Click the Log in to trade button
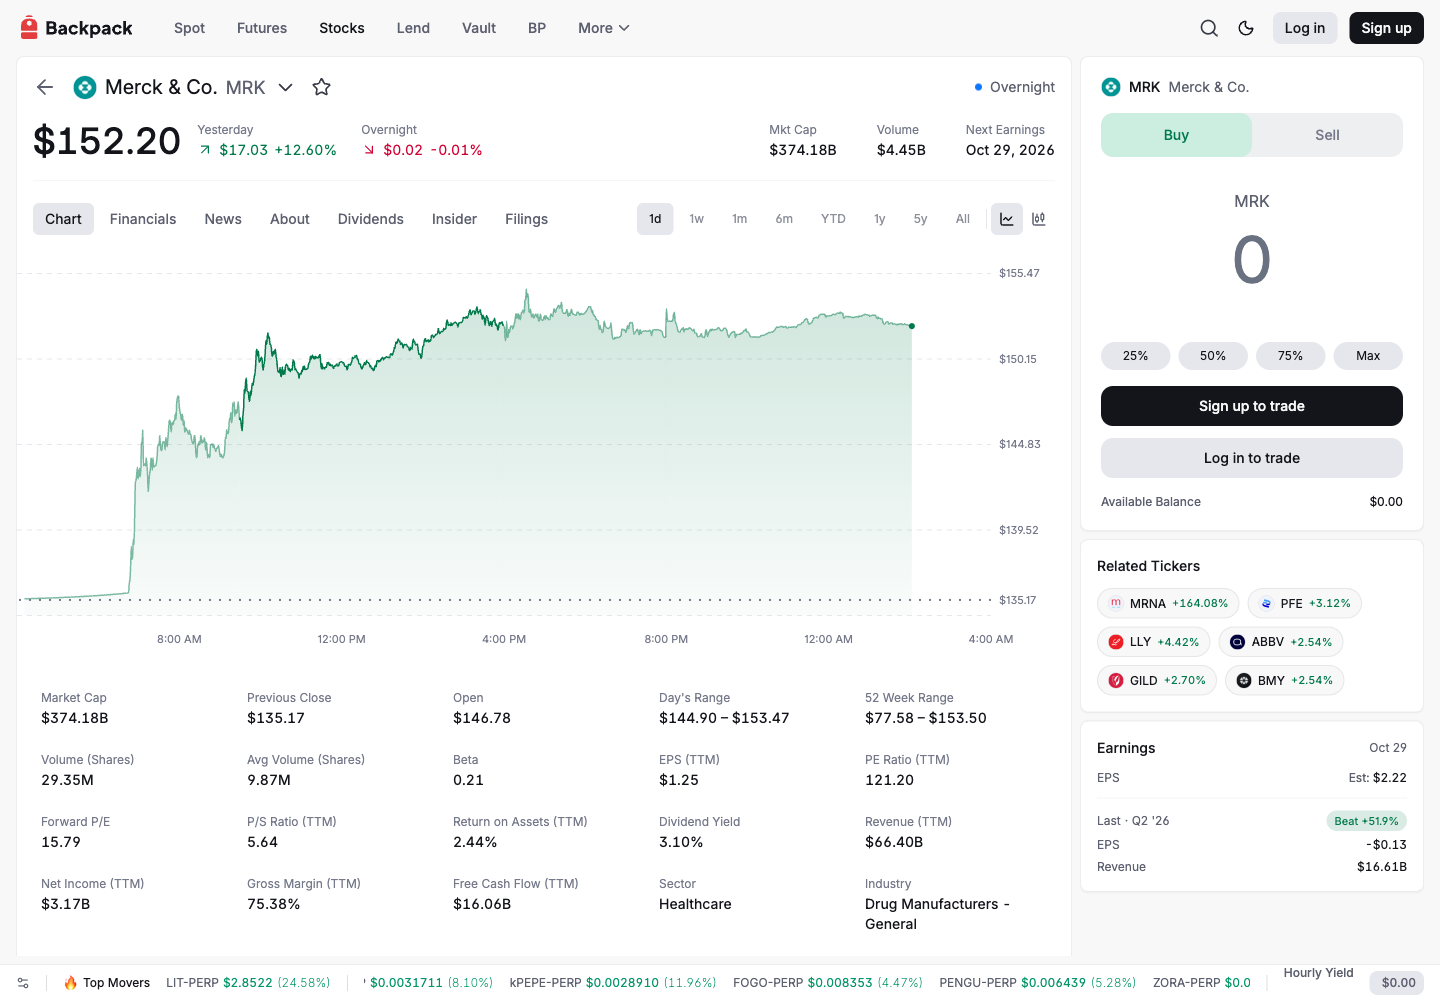The height and width of the screenshot is (1000, 1440). [1252, 458]
